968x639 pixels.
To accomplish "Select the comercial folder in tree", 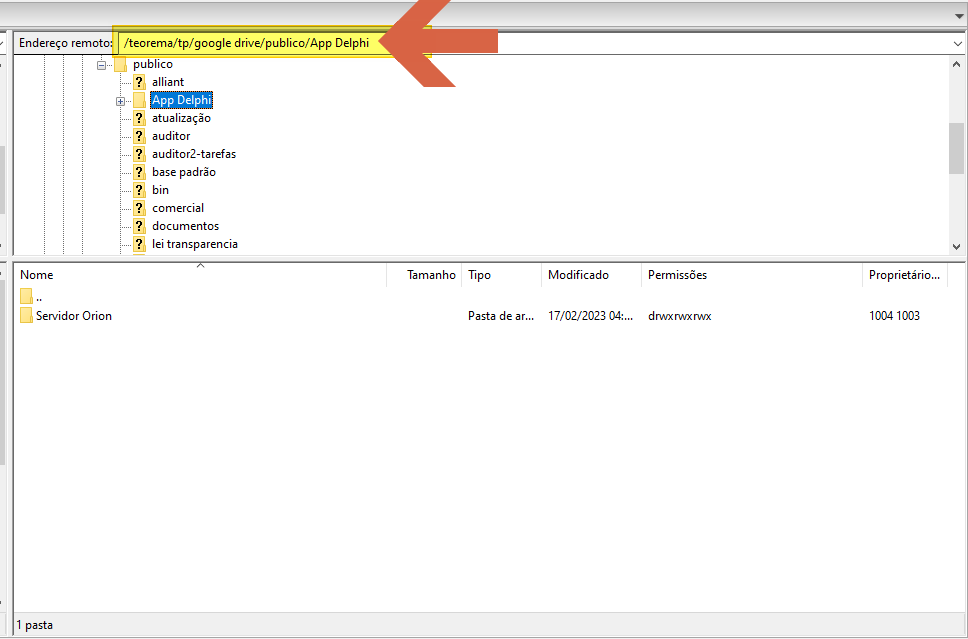I will 178,208.
